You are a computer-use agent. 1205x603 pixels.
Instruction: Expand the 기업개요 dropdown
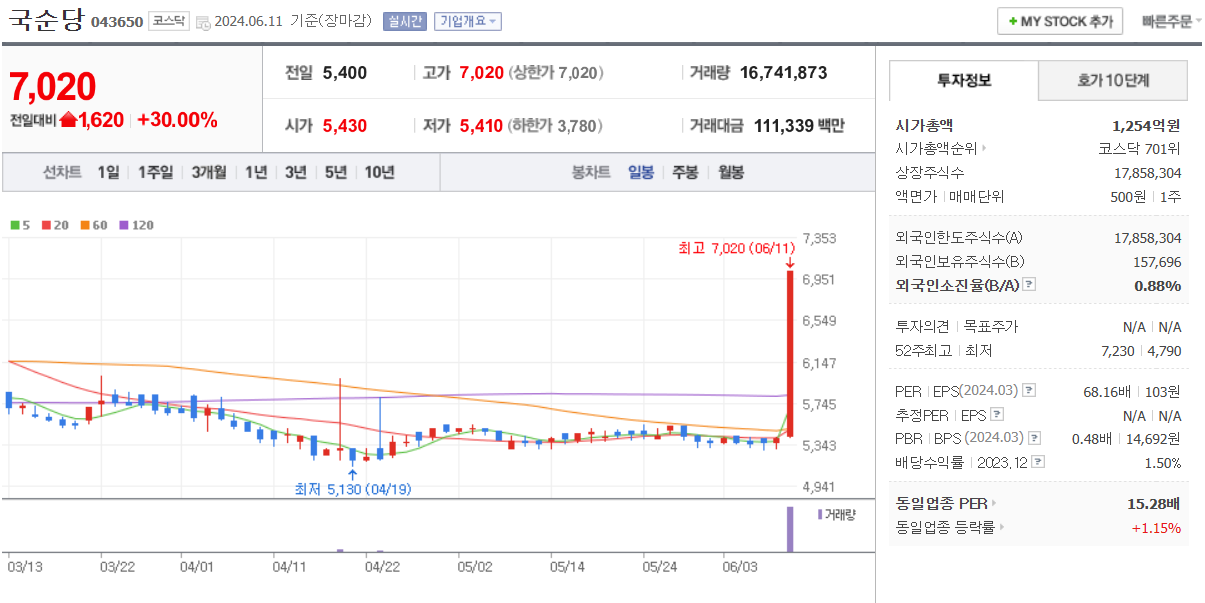coord(467,21)
